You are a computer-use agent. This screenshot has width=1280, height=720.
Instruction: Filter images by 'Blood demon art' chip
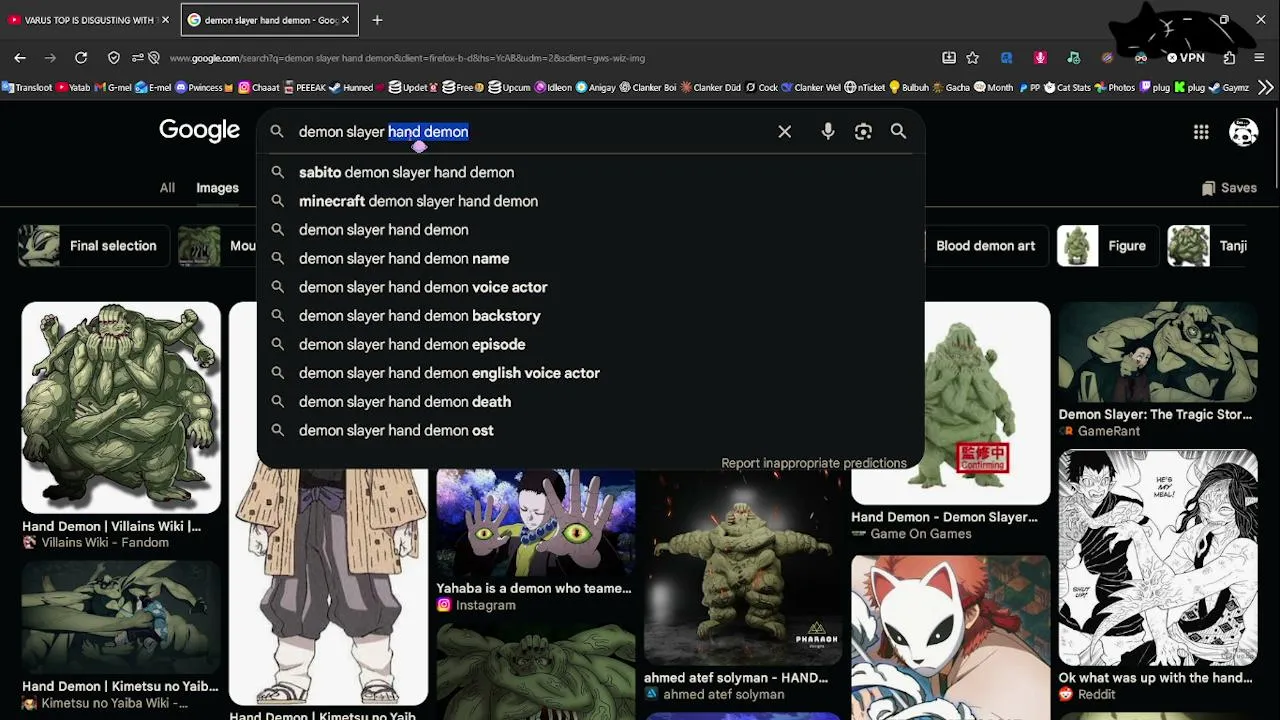point(985,246)
